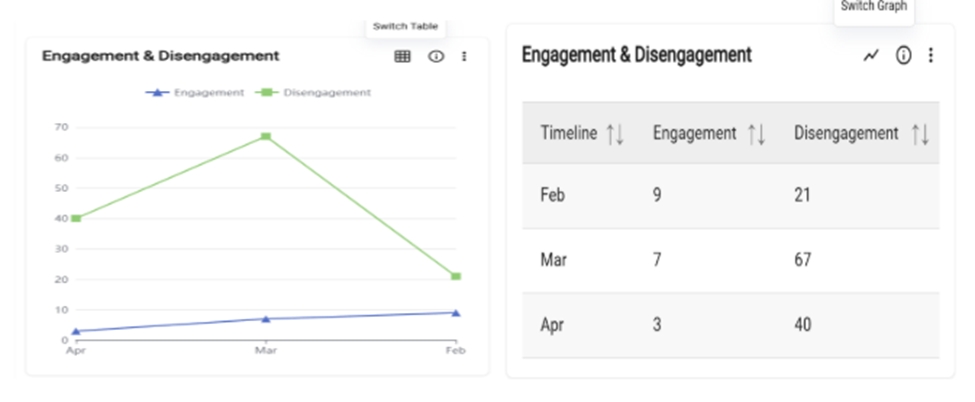
Task: Sort table by Disengagement arrows
Action: pos(920,134)
